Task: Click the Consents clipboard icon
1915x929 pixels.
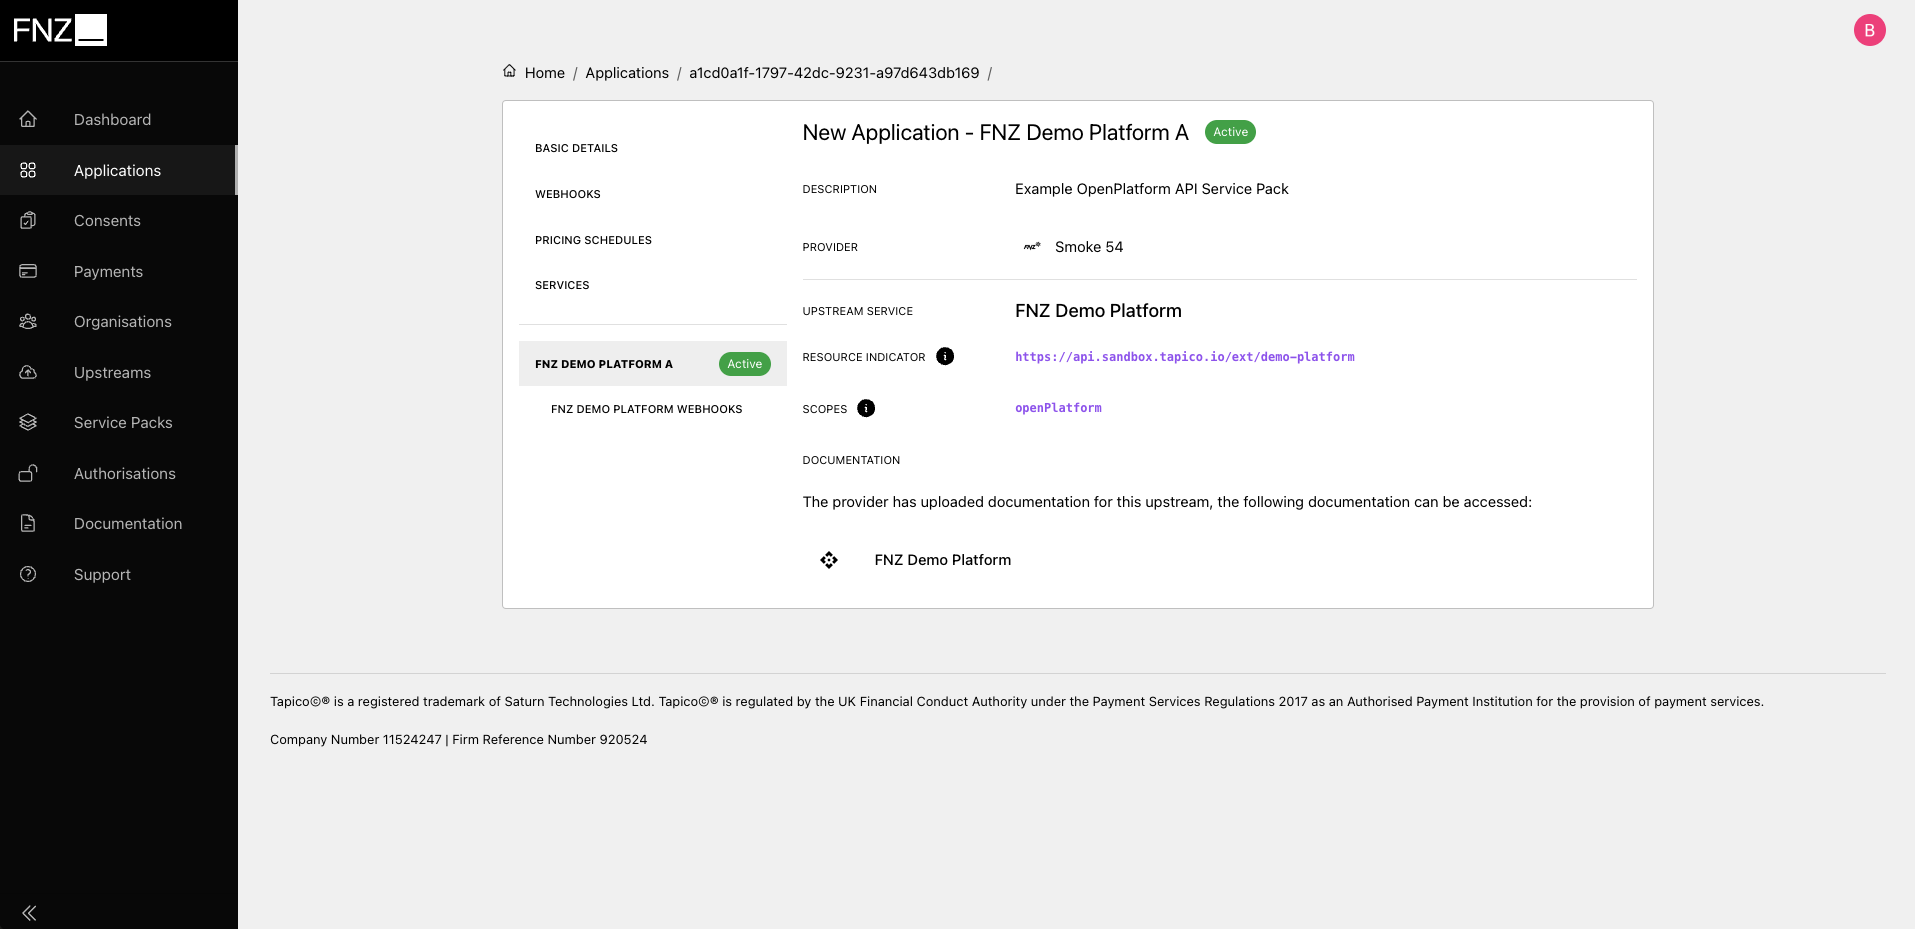Action: coord(28,220)
